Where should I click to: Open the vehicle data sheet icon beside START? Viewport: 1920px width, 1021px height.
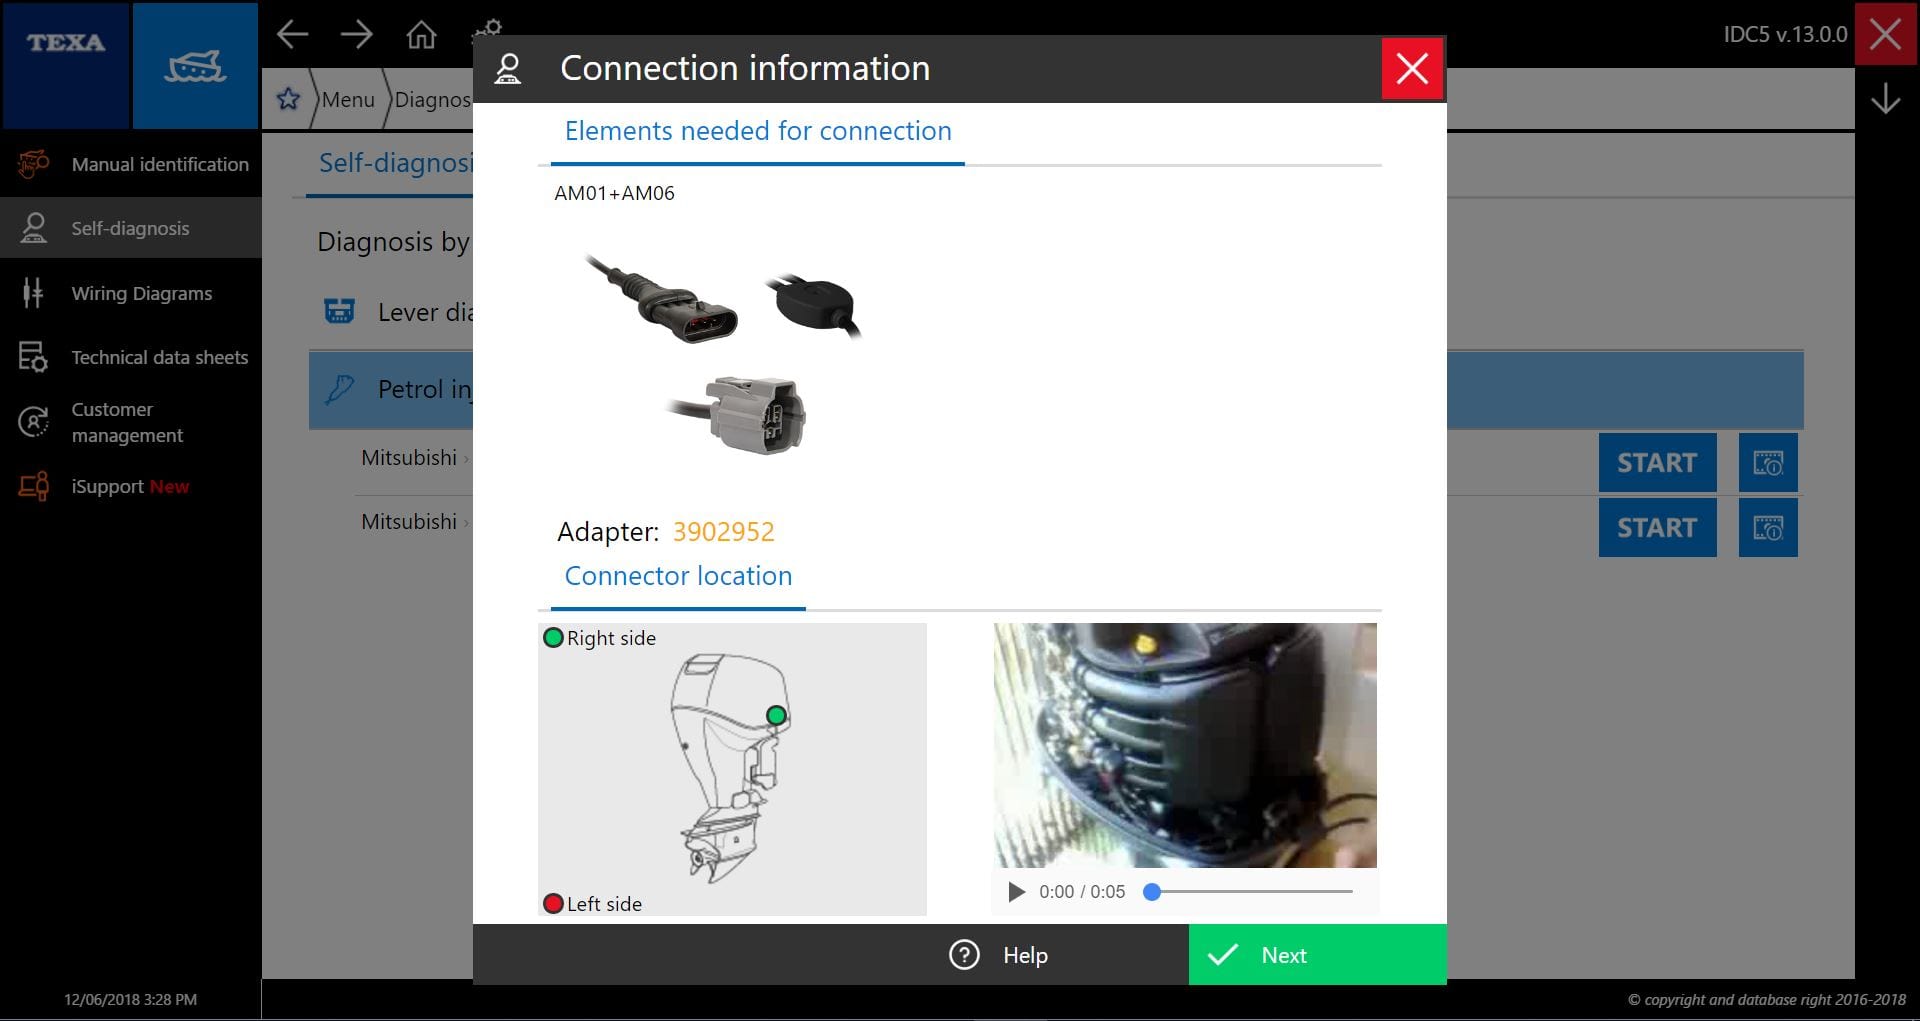coord(1767,463)
